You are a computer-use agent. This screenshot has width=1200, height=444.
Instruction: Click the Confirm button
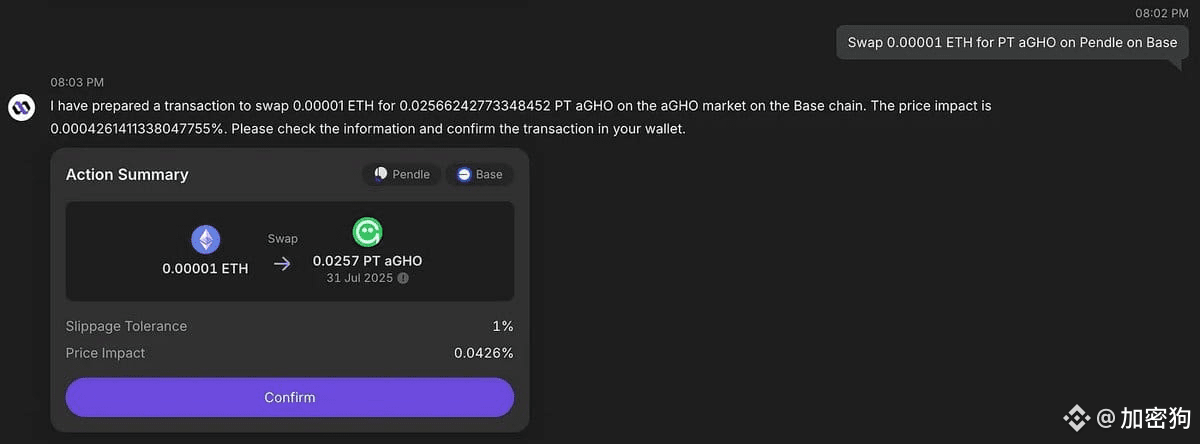click(x=290, y=397)
